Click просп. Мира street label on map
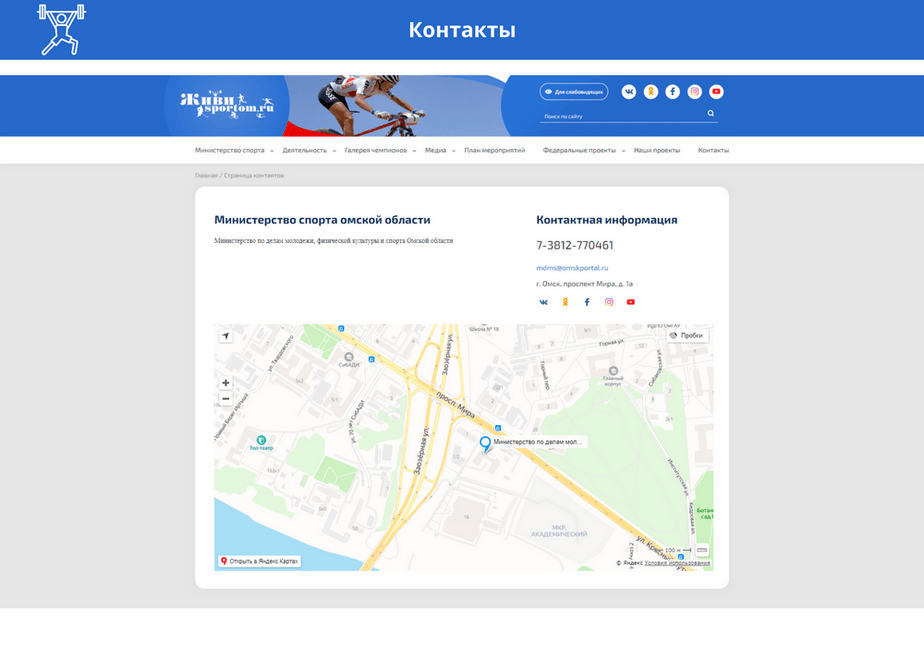The height and width of the screenshot is (646, 924). (456, 404)
